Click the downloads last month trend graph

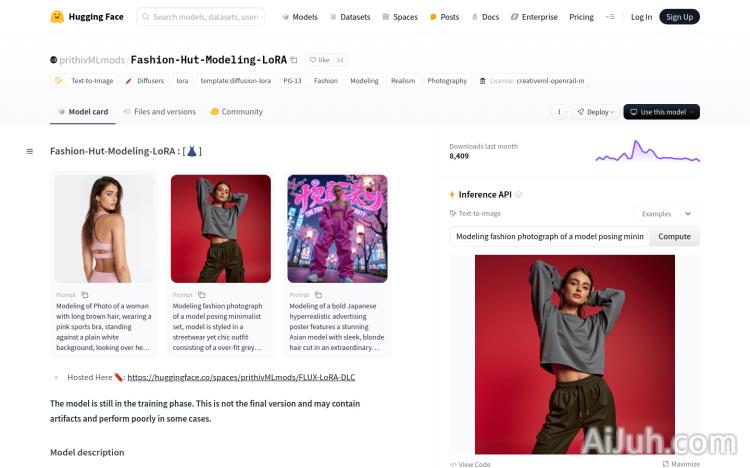point(647,152)
